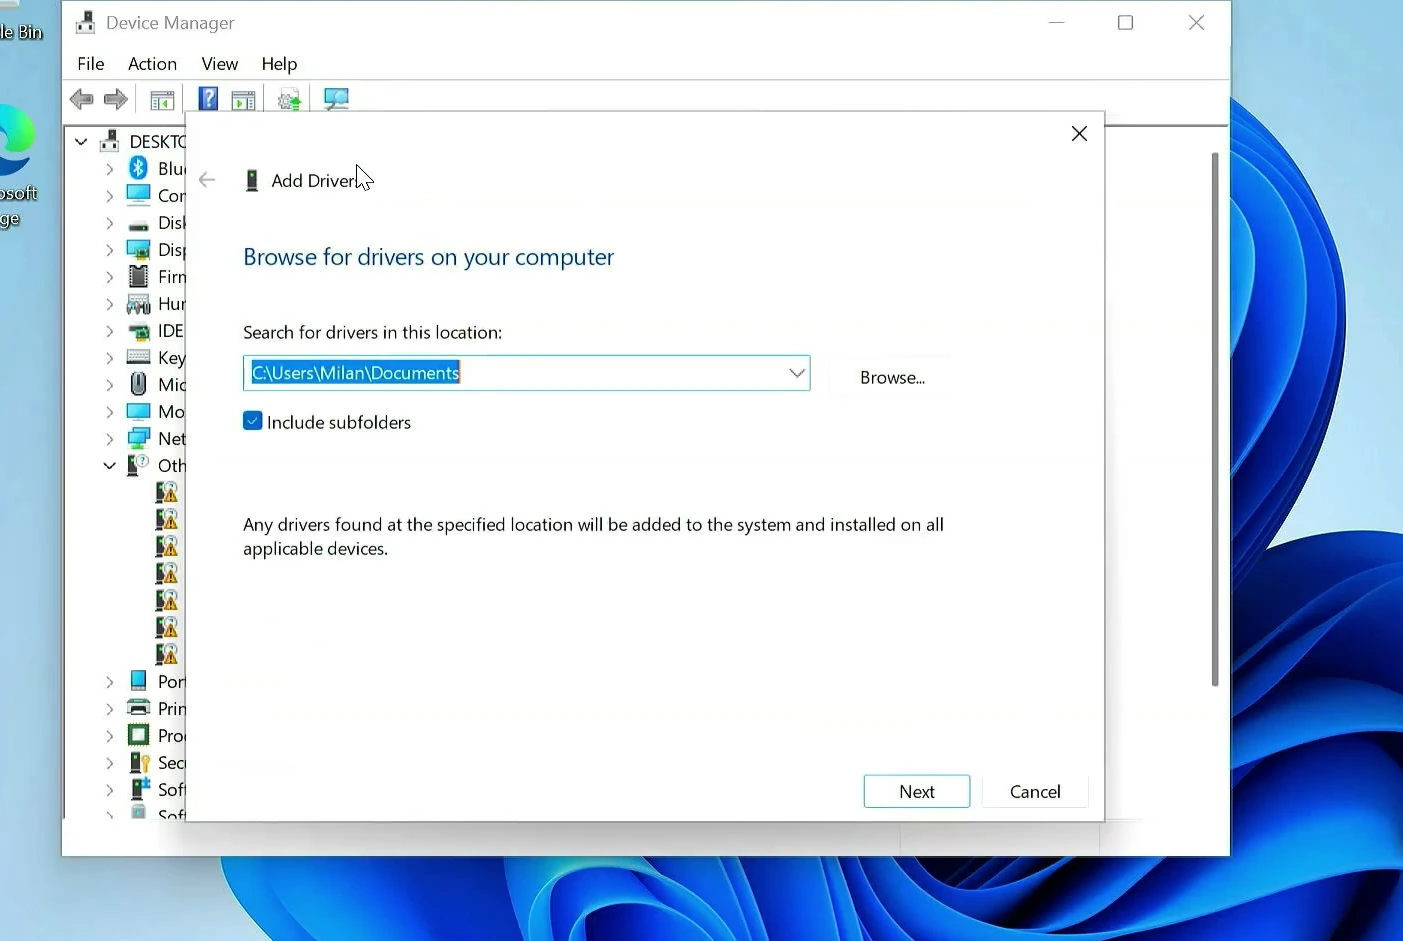
Task: Select the Bluetooth category icon in tree
Action: (x=138, y=168)
